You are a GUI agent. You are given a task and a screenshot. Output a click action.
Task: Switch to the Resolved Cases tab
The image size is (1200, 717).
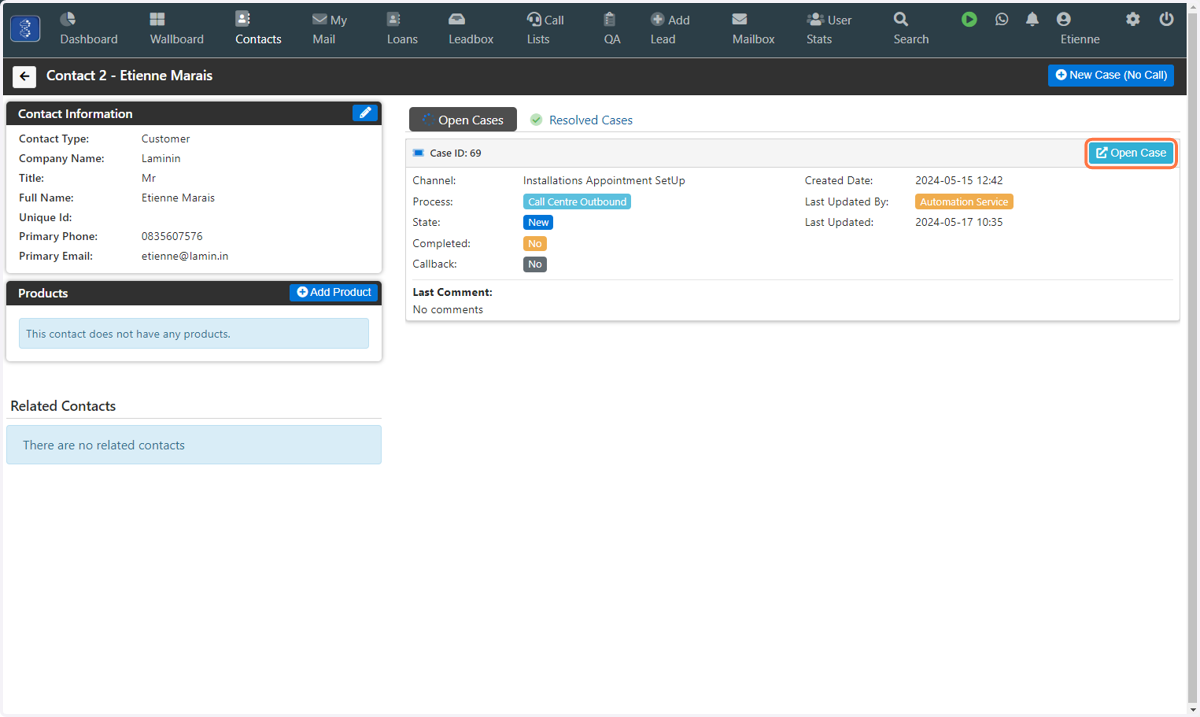point(581,120)
